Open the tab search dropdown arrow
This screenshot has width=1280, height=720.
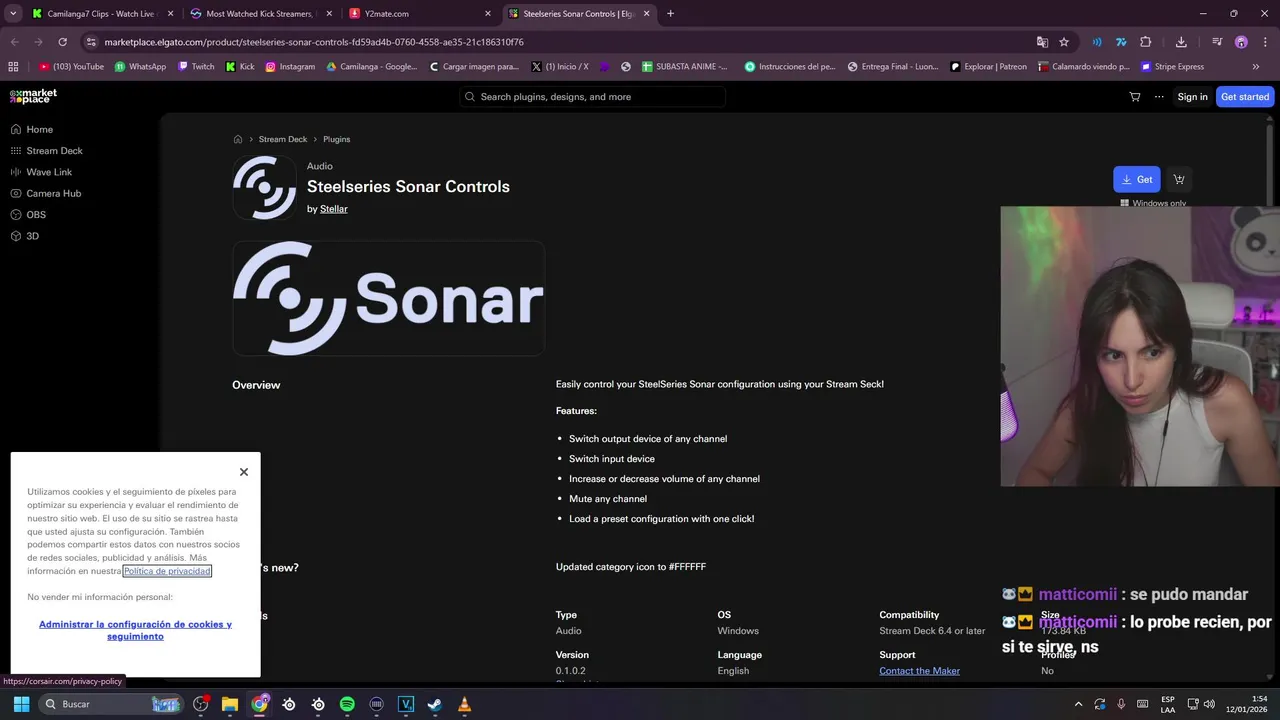coord(13,14)
